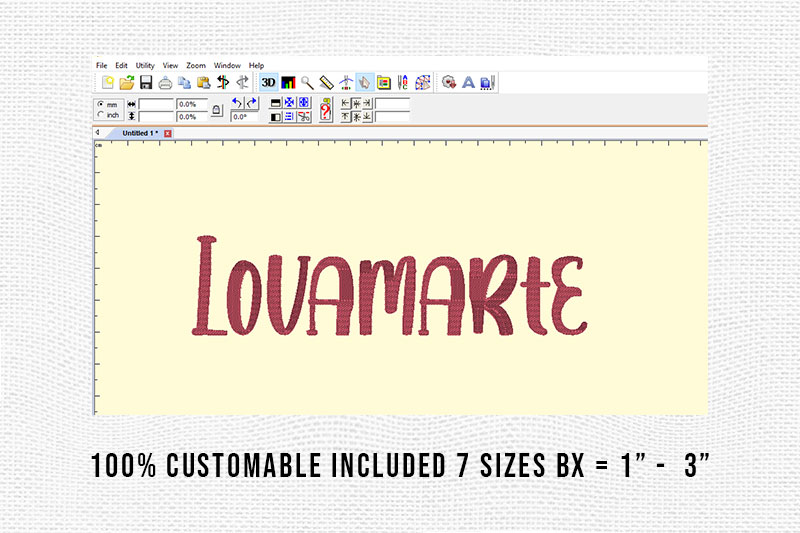The width and height of the screenshot is (800, 533).
Task: Open the Window menu
Action: (x=227, y=65)
